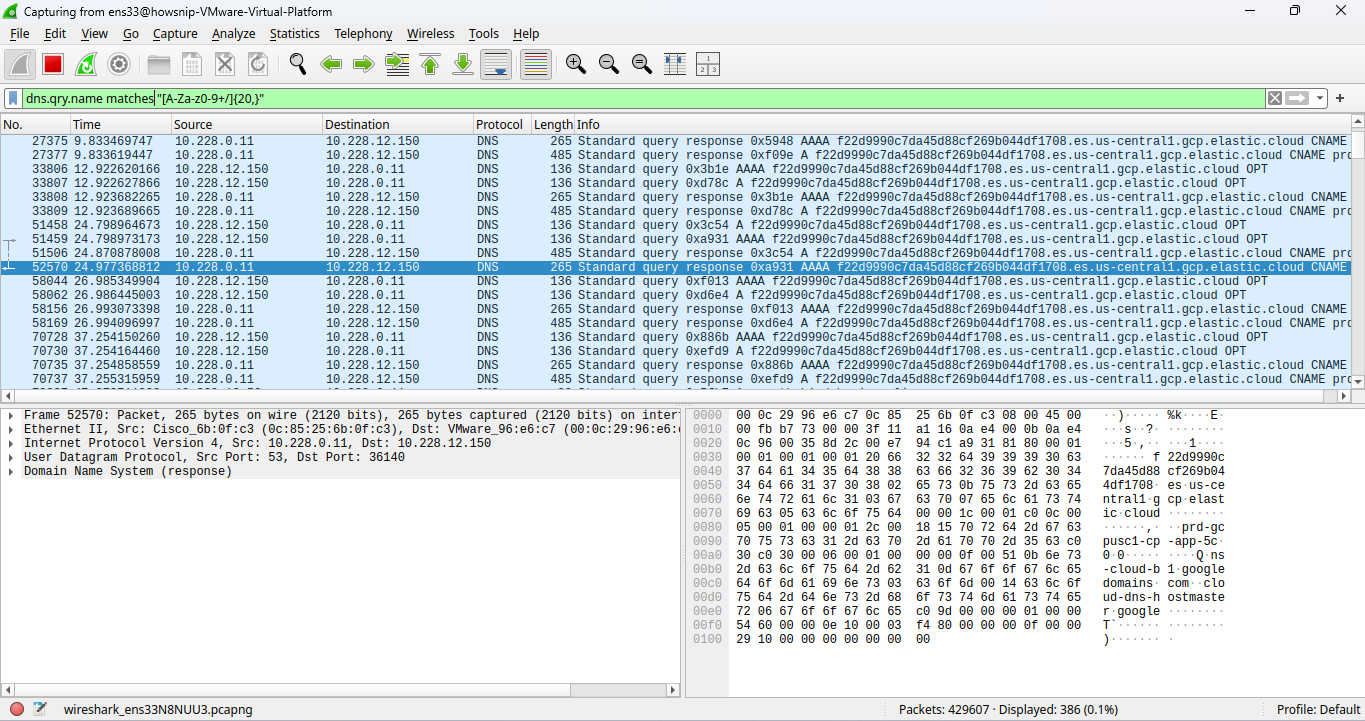The image size is (1365, 721).
Task: Sort by the Protocol column header
Action: click(502, 124)
